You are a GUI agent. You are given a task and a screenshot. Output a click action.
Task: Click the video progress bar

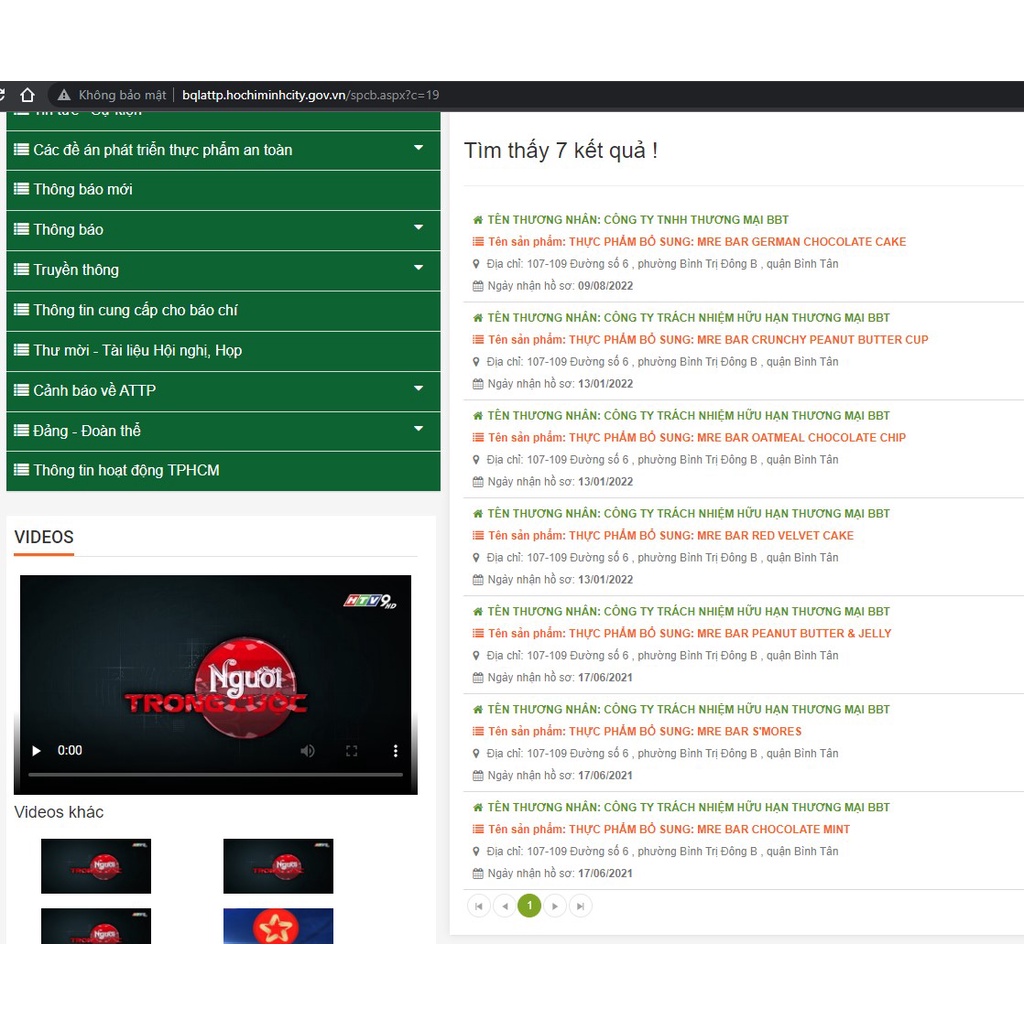pos(215,775)
